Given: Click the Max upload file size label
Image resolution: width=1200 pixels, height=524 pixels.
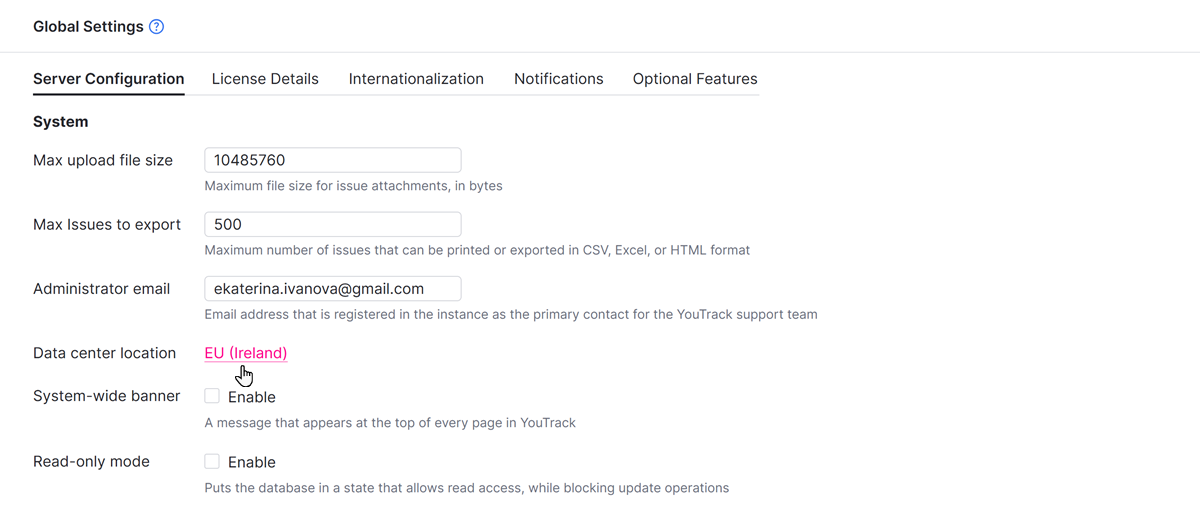Looking at the screenshot, I should click(x=103, y=160).
